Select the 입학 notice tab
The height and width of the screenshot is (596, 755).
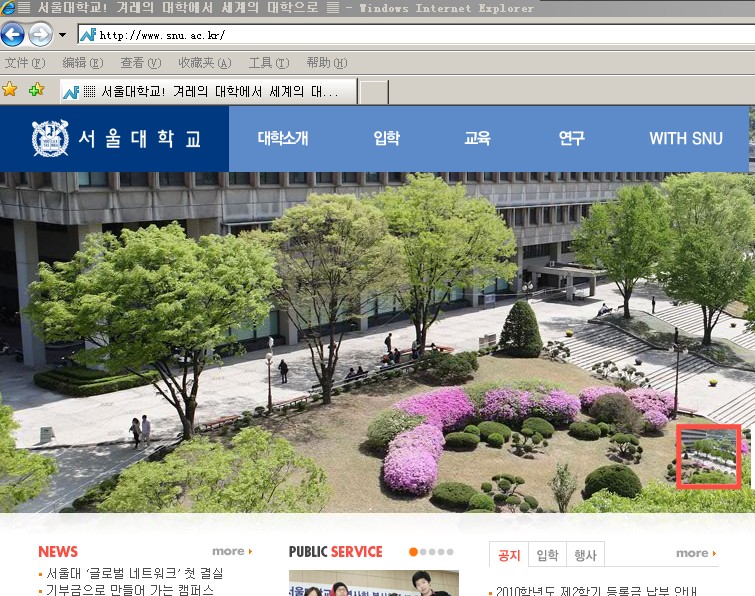coord(547,555)
